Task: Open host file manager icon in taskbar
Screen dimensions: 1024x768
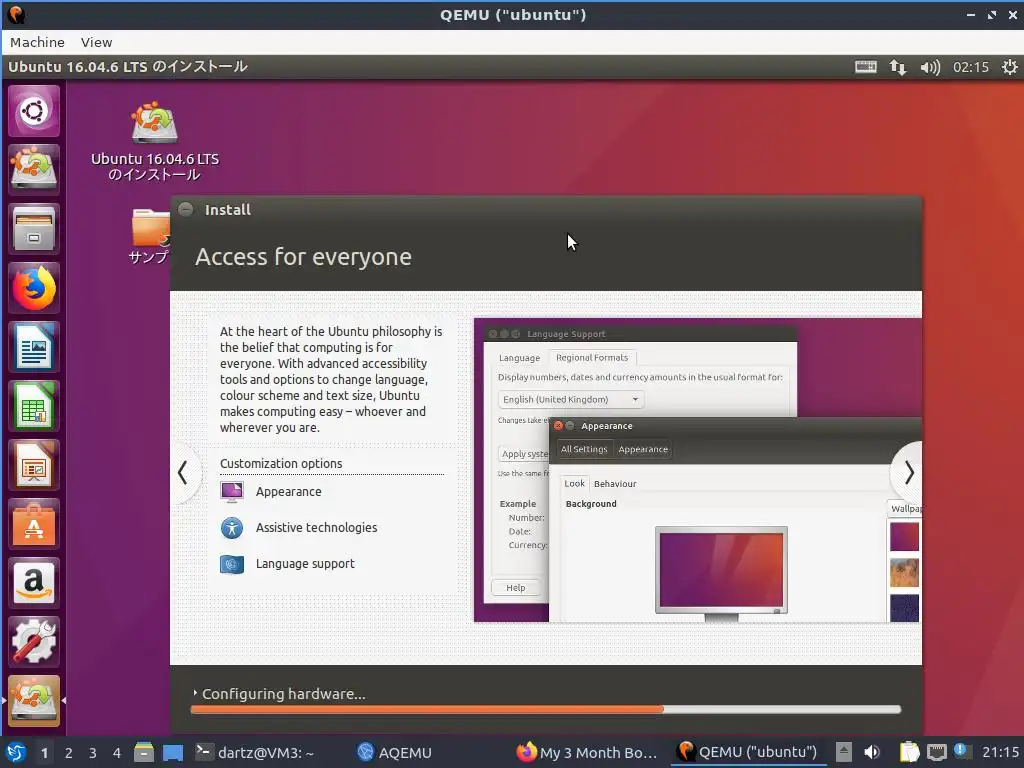Action: 143,752
